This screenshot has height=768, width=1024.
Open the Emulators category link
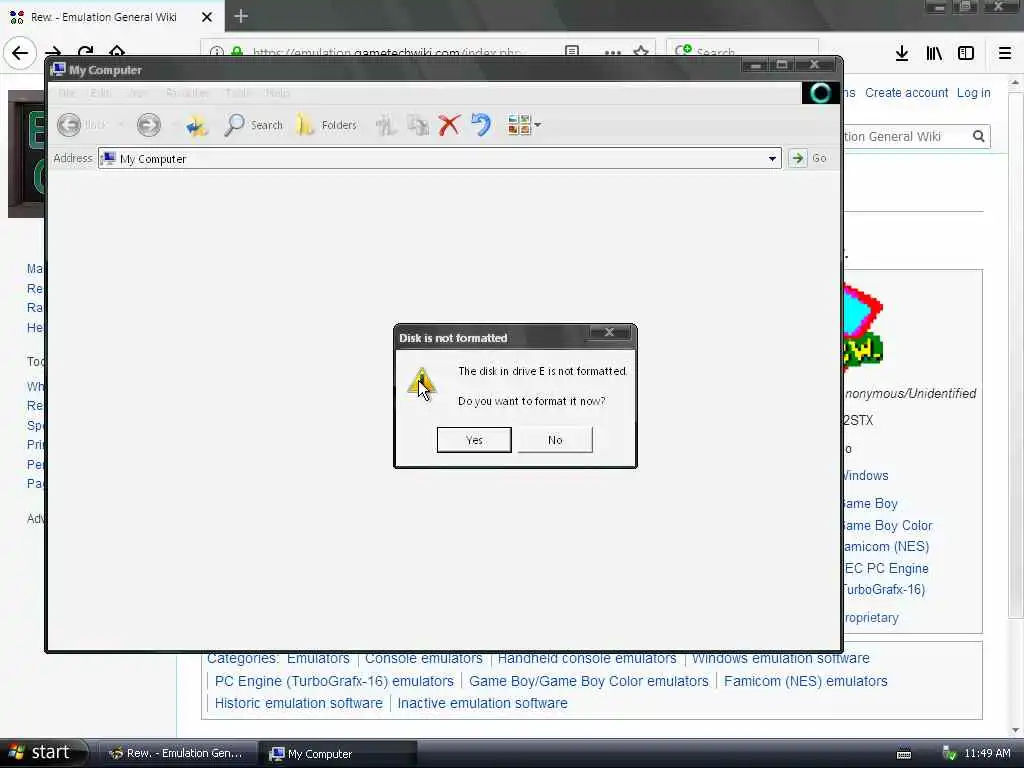(x=318, y=658)
